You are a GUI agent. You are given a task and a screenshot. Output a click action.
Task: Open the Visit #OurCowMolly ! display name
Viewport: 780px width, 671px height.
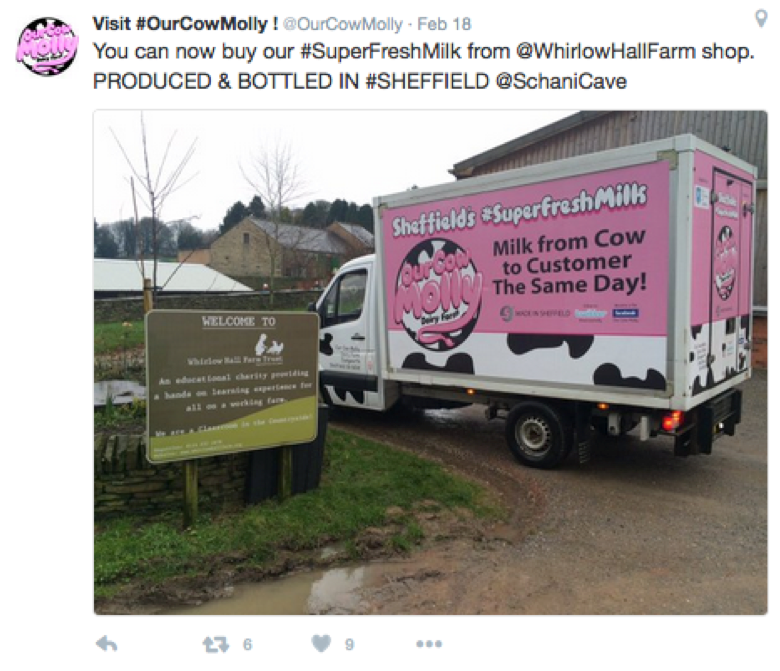point(186,23)
